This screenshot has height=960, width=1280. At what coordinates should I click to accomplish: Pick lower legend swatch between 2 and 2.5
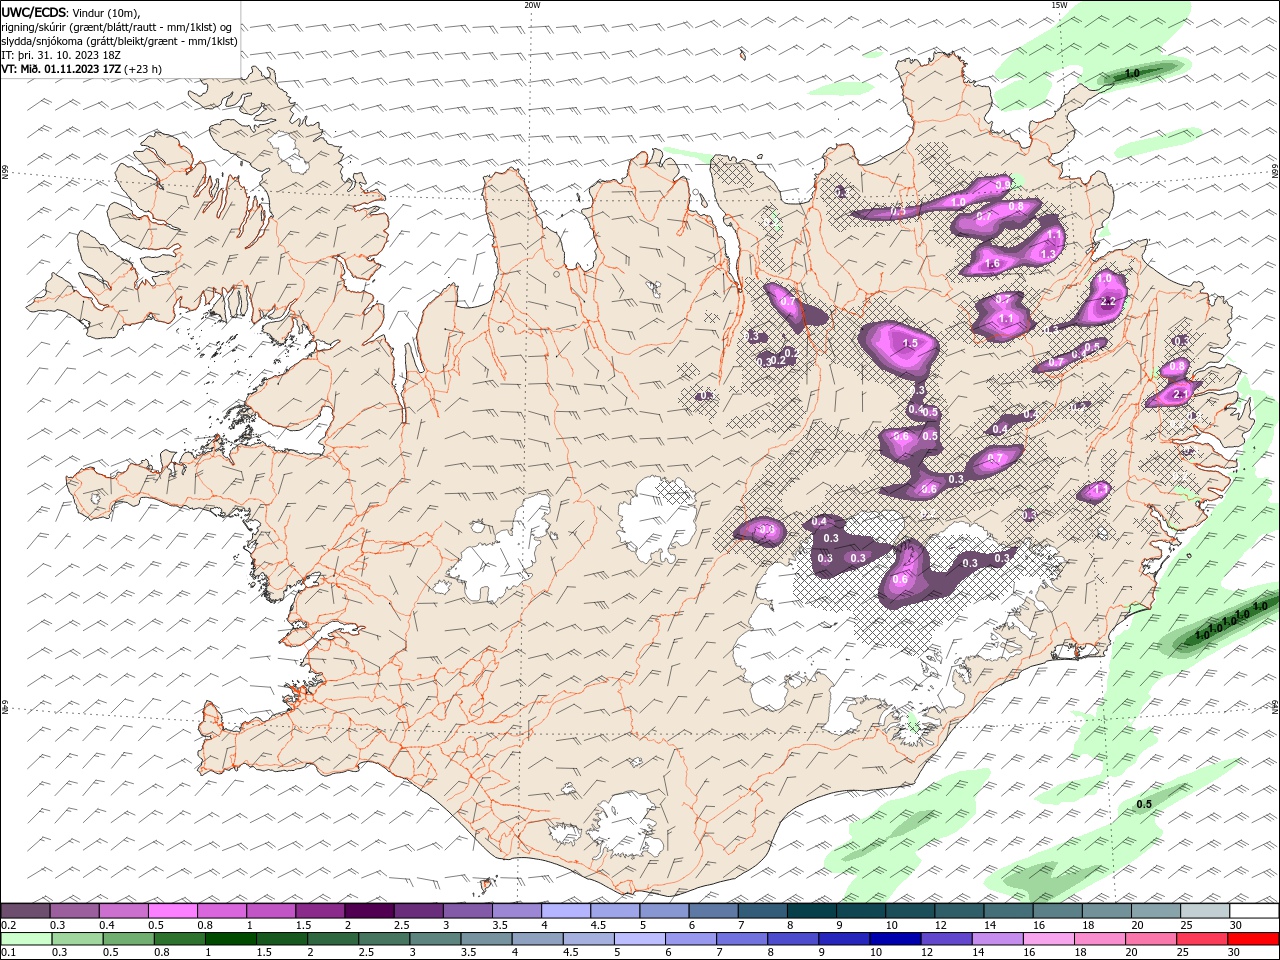(333, 939)
